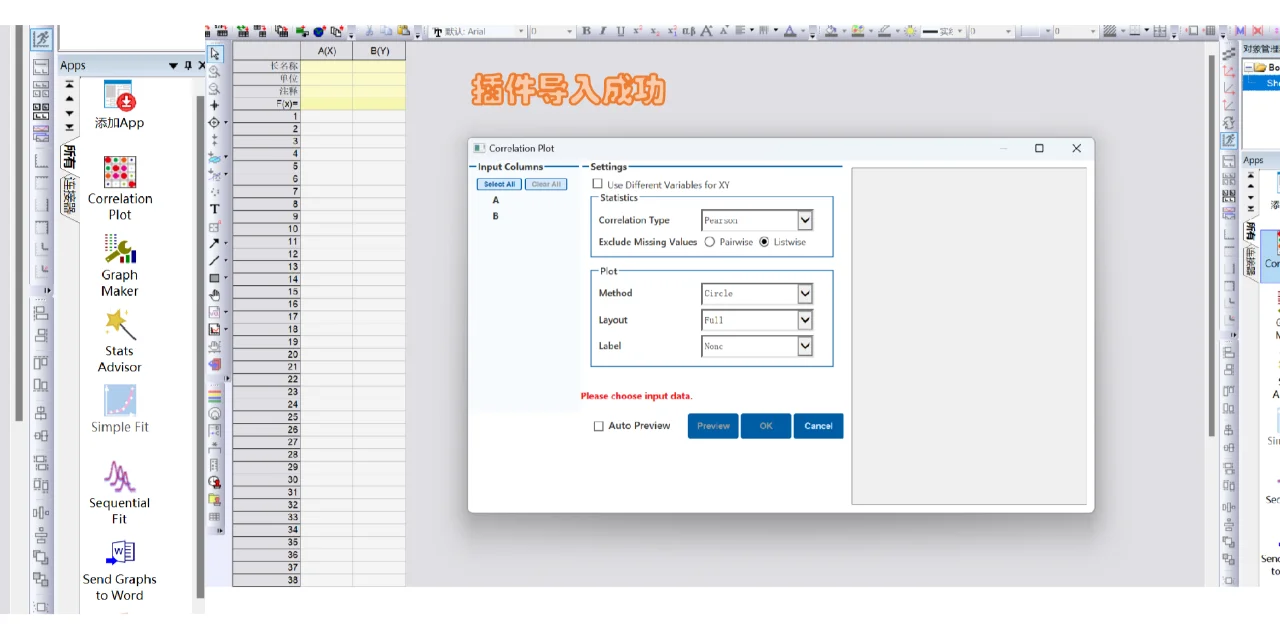Image resolution: width=1280 pixels, height=639 pixels.
Task: Check Use Different Variables for XY
Action: pyautogui.click(x=598, y=184)
